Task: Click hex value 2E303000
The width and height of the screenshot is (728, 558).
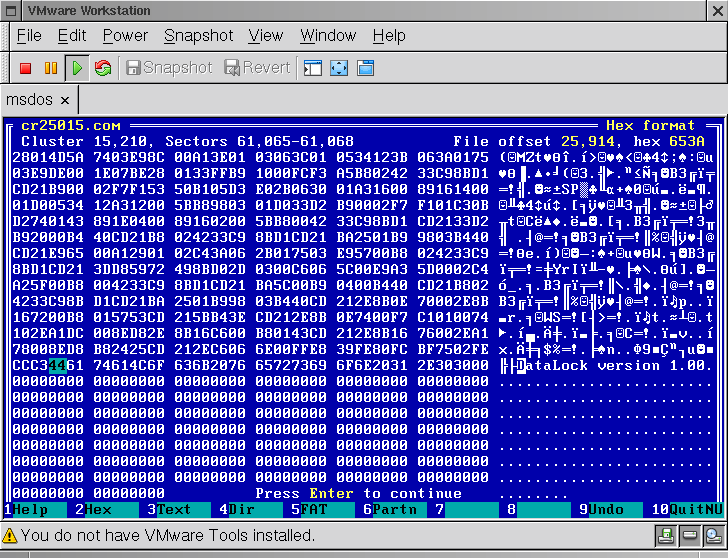Action: coord(453,365)
